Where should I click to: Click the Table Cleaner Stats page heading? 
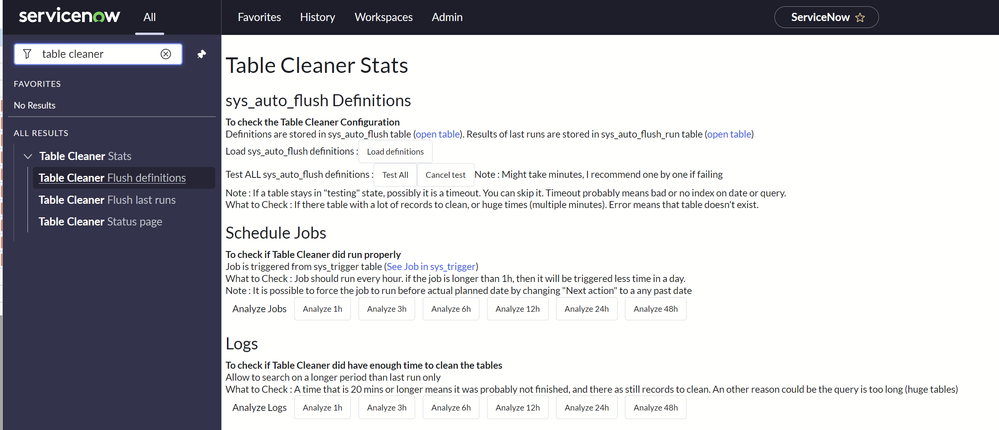point(317,66)
